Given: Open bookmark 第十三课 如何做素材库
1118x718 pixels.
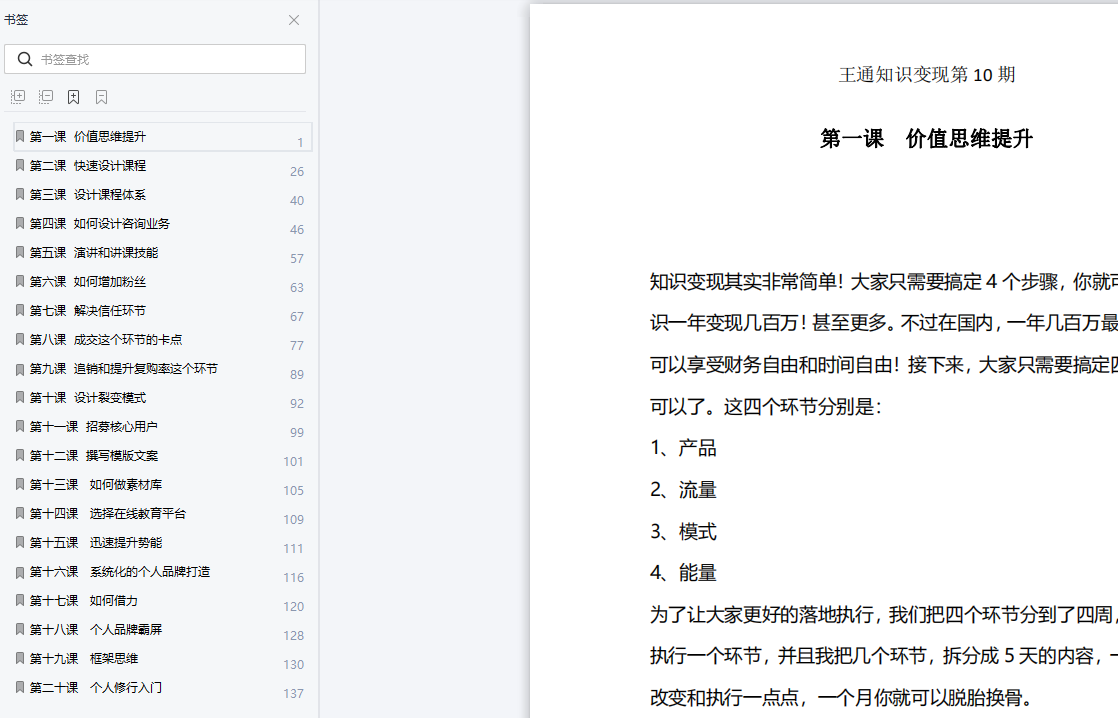Looking at the screenshot, I should tap(163, 484).
